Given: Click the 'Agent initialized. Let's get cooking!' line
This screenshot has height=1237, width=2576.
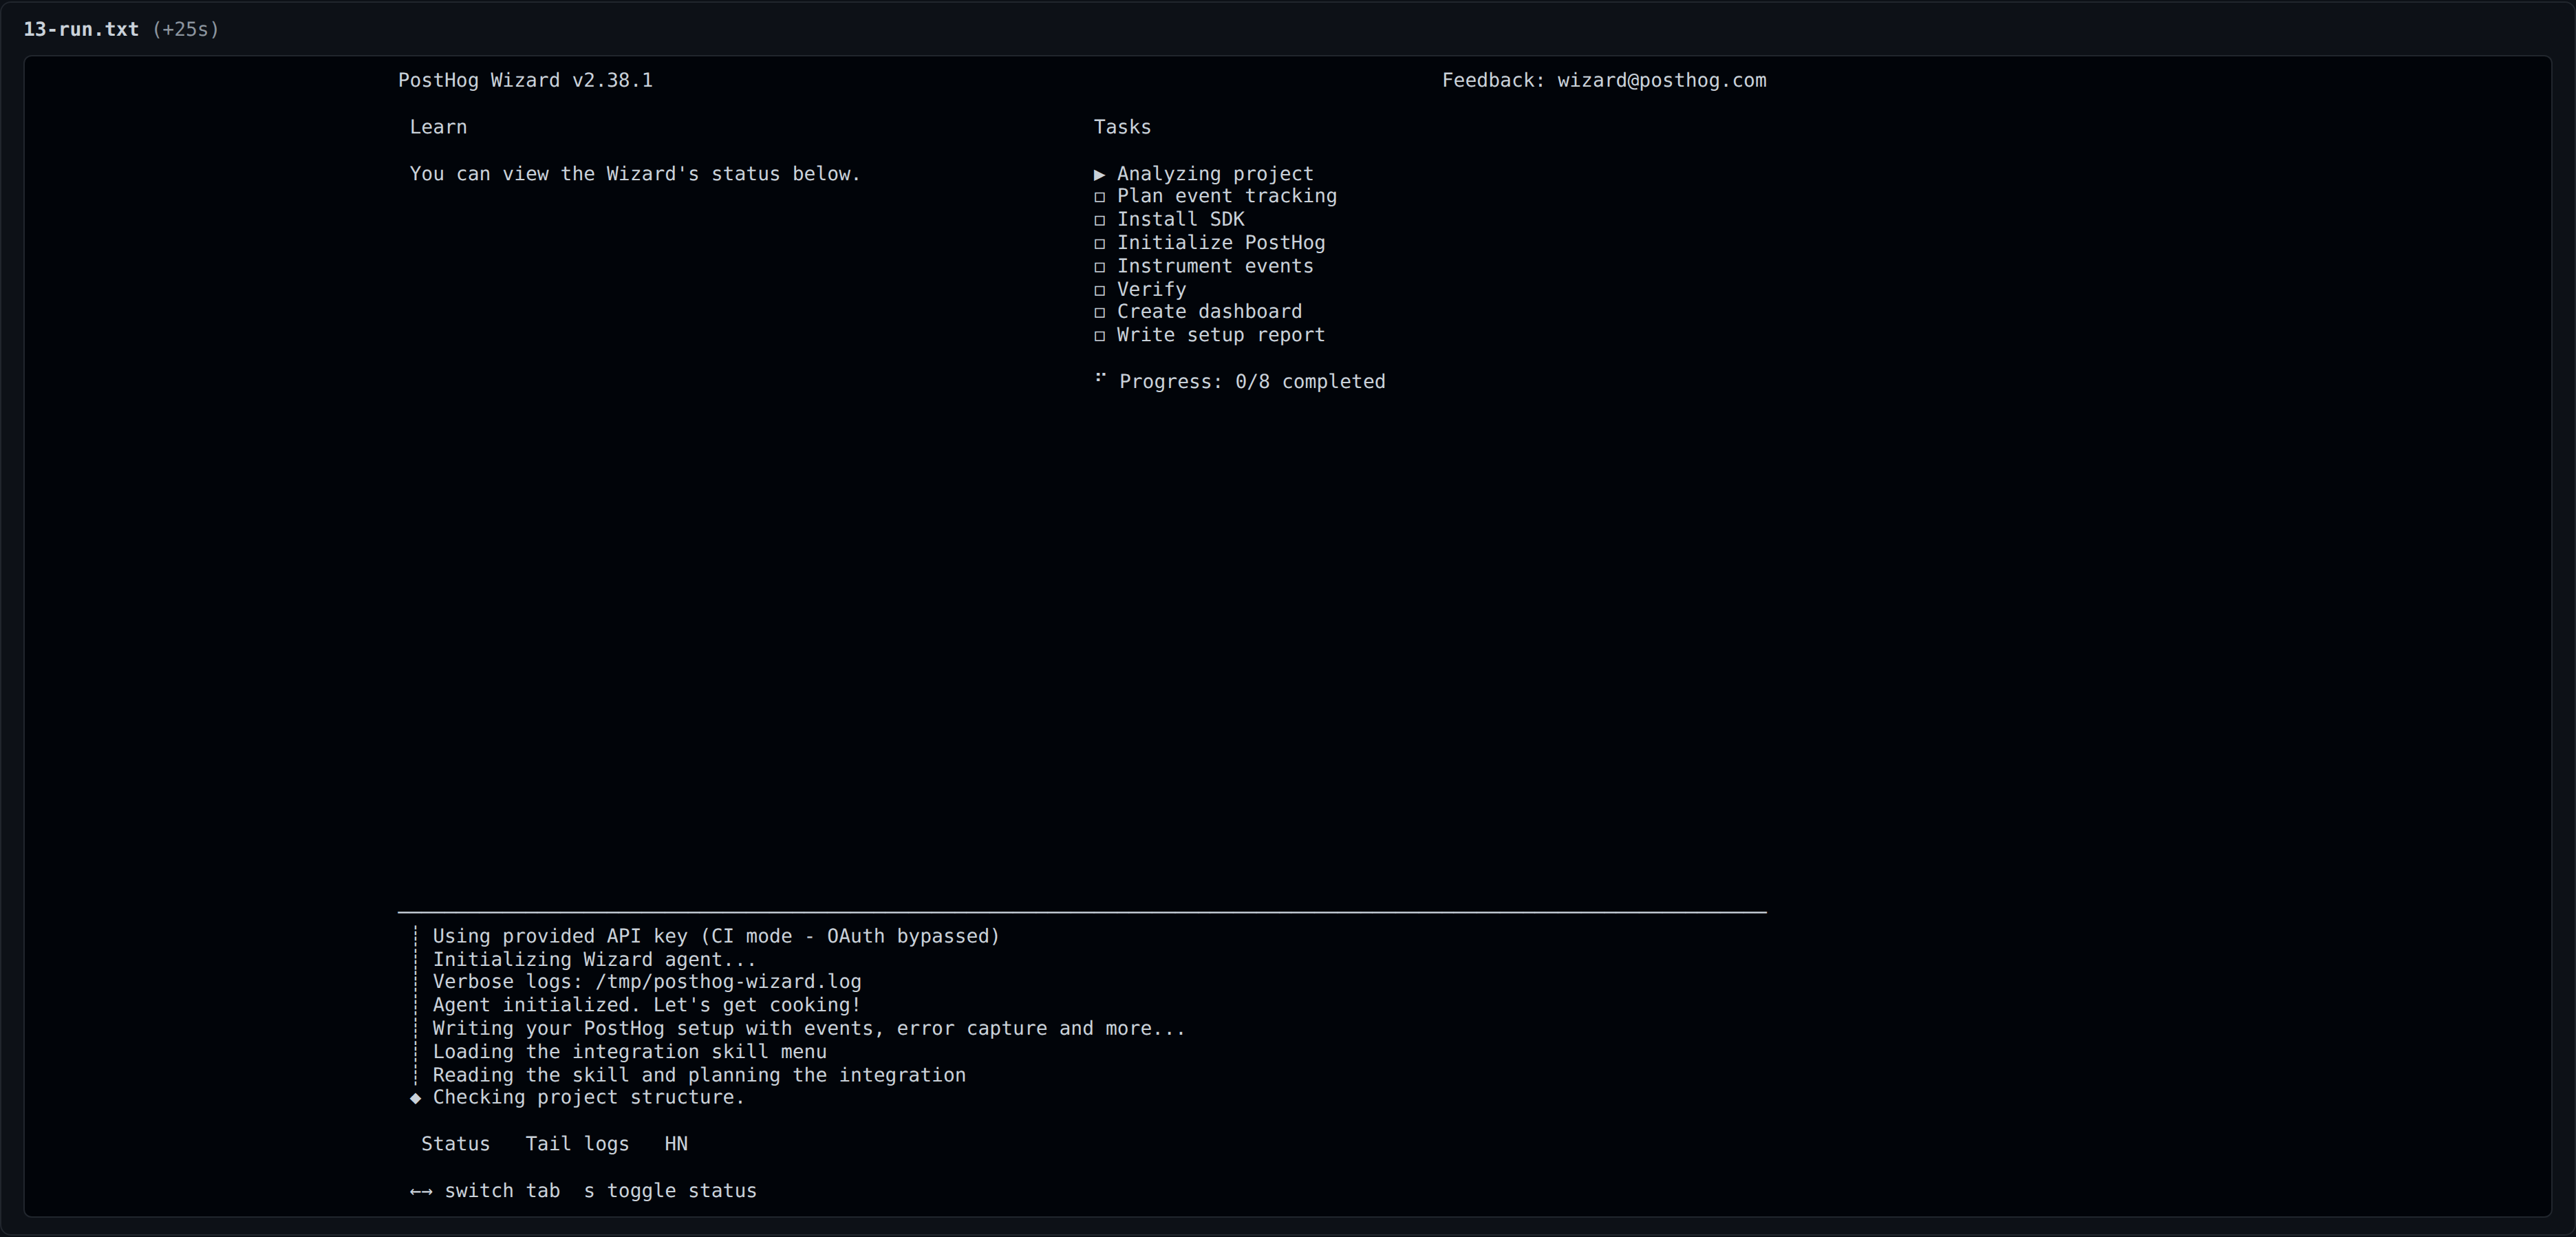Looking at the screenshot, I should [647, 1005].
